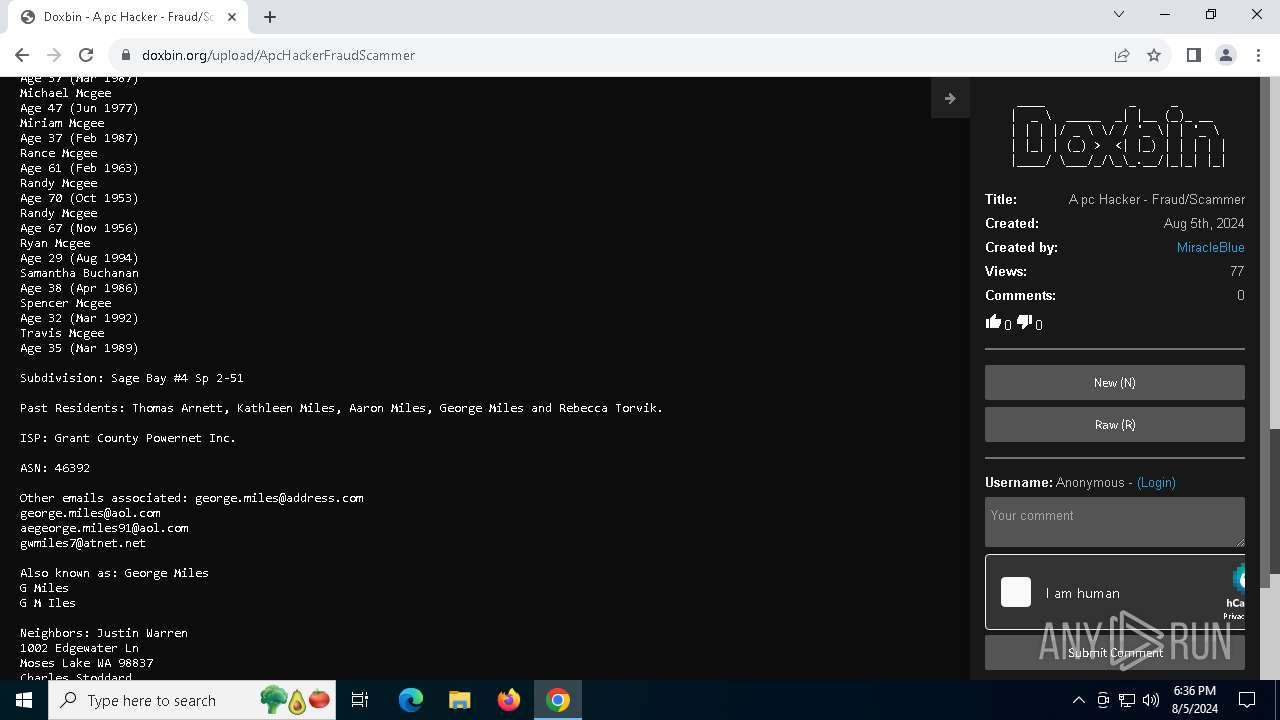This screenshot has width=1280, height=720.
Task: Open the Chrome profile menu
Action: click(x=1226, y=55)
